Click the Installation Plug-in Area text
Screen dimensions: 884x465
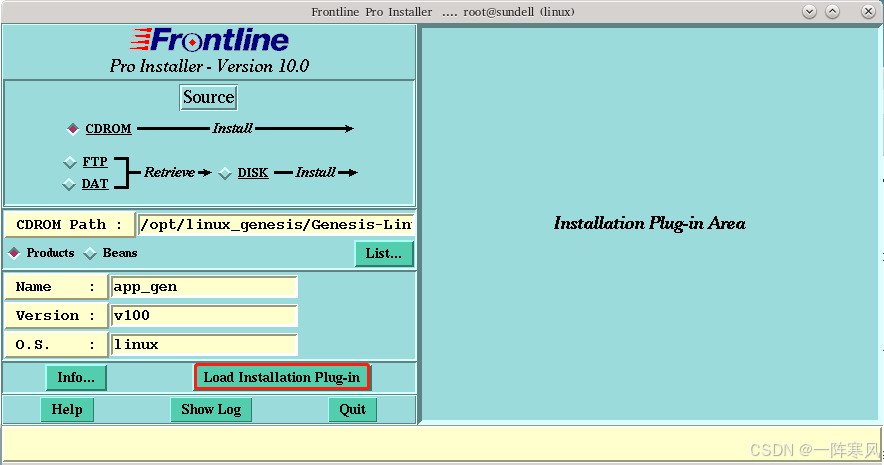pyautogui.click(x=649, y=223)
